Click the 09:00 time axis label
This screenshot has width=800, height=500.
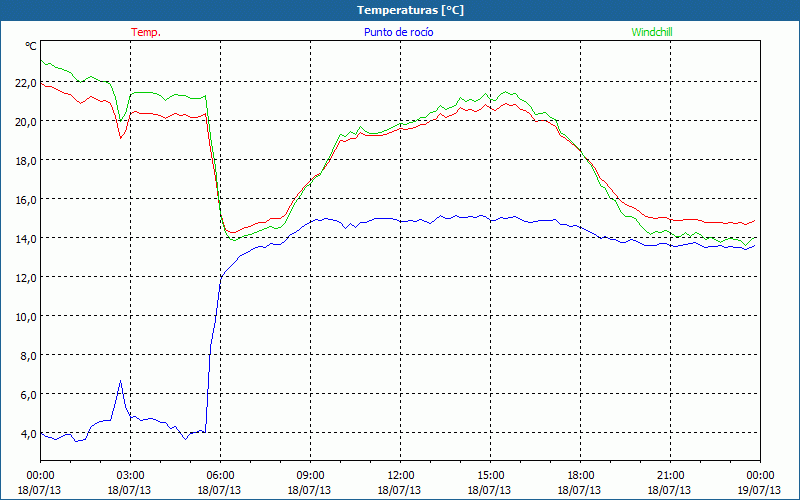tap(310, 476)
